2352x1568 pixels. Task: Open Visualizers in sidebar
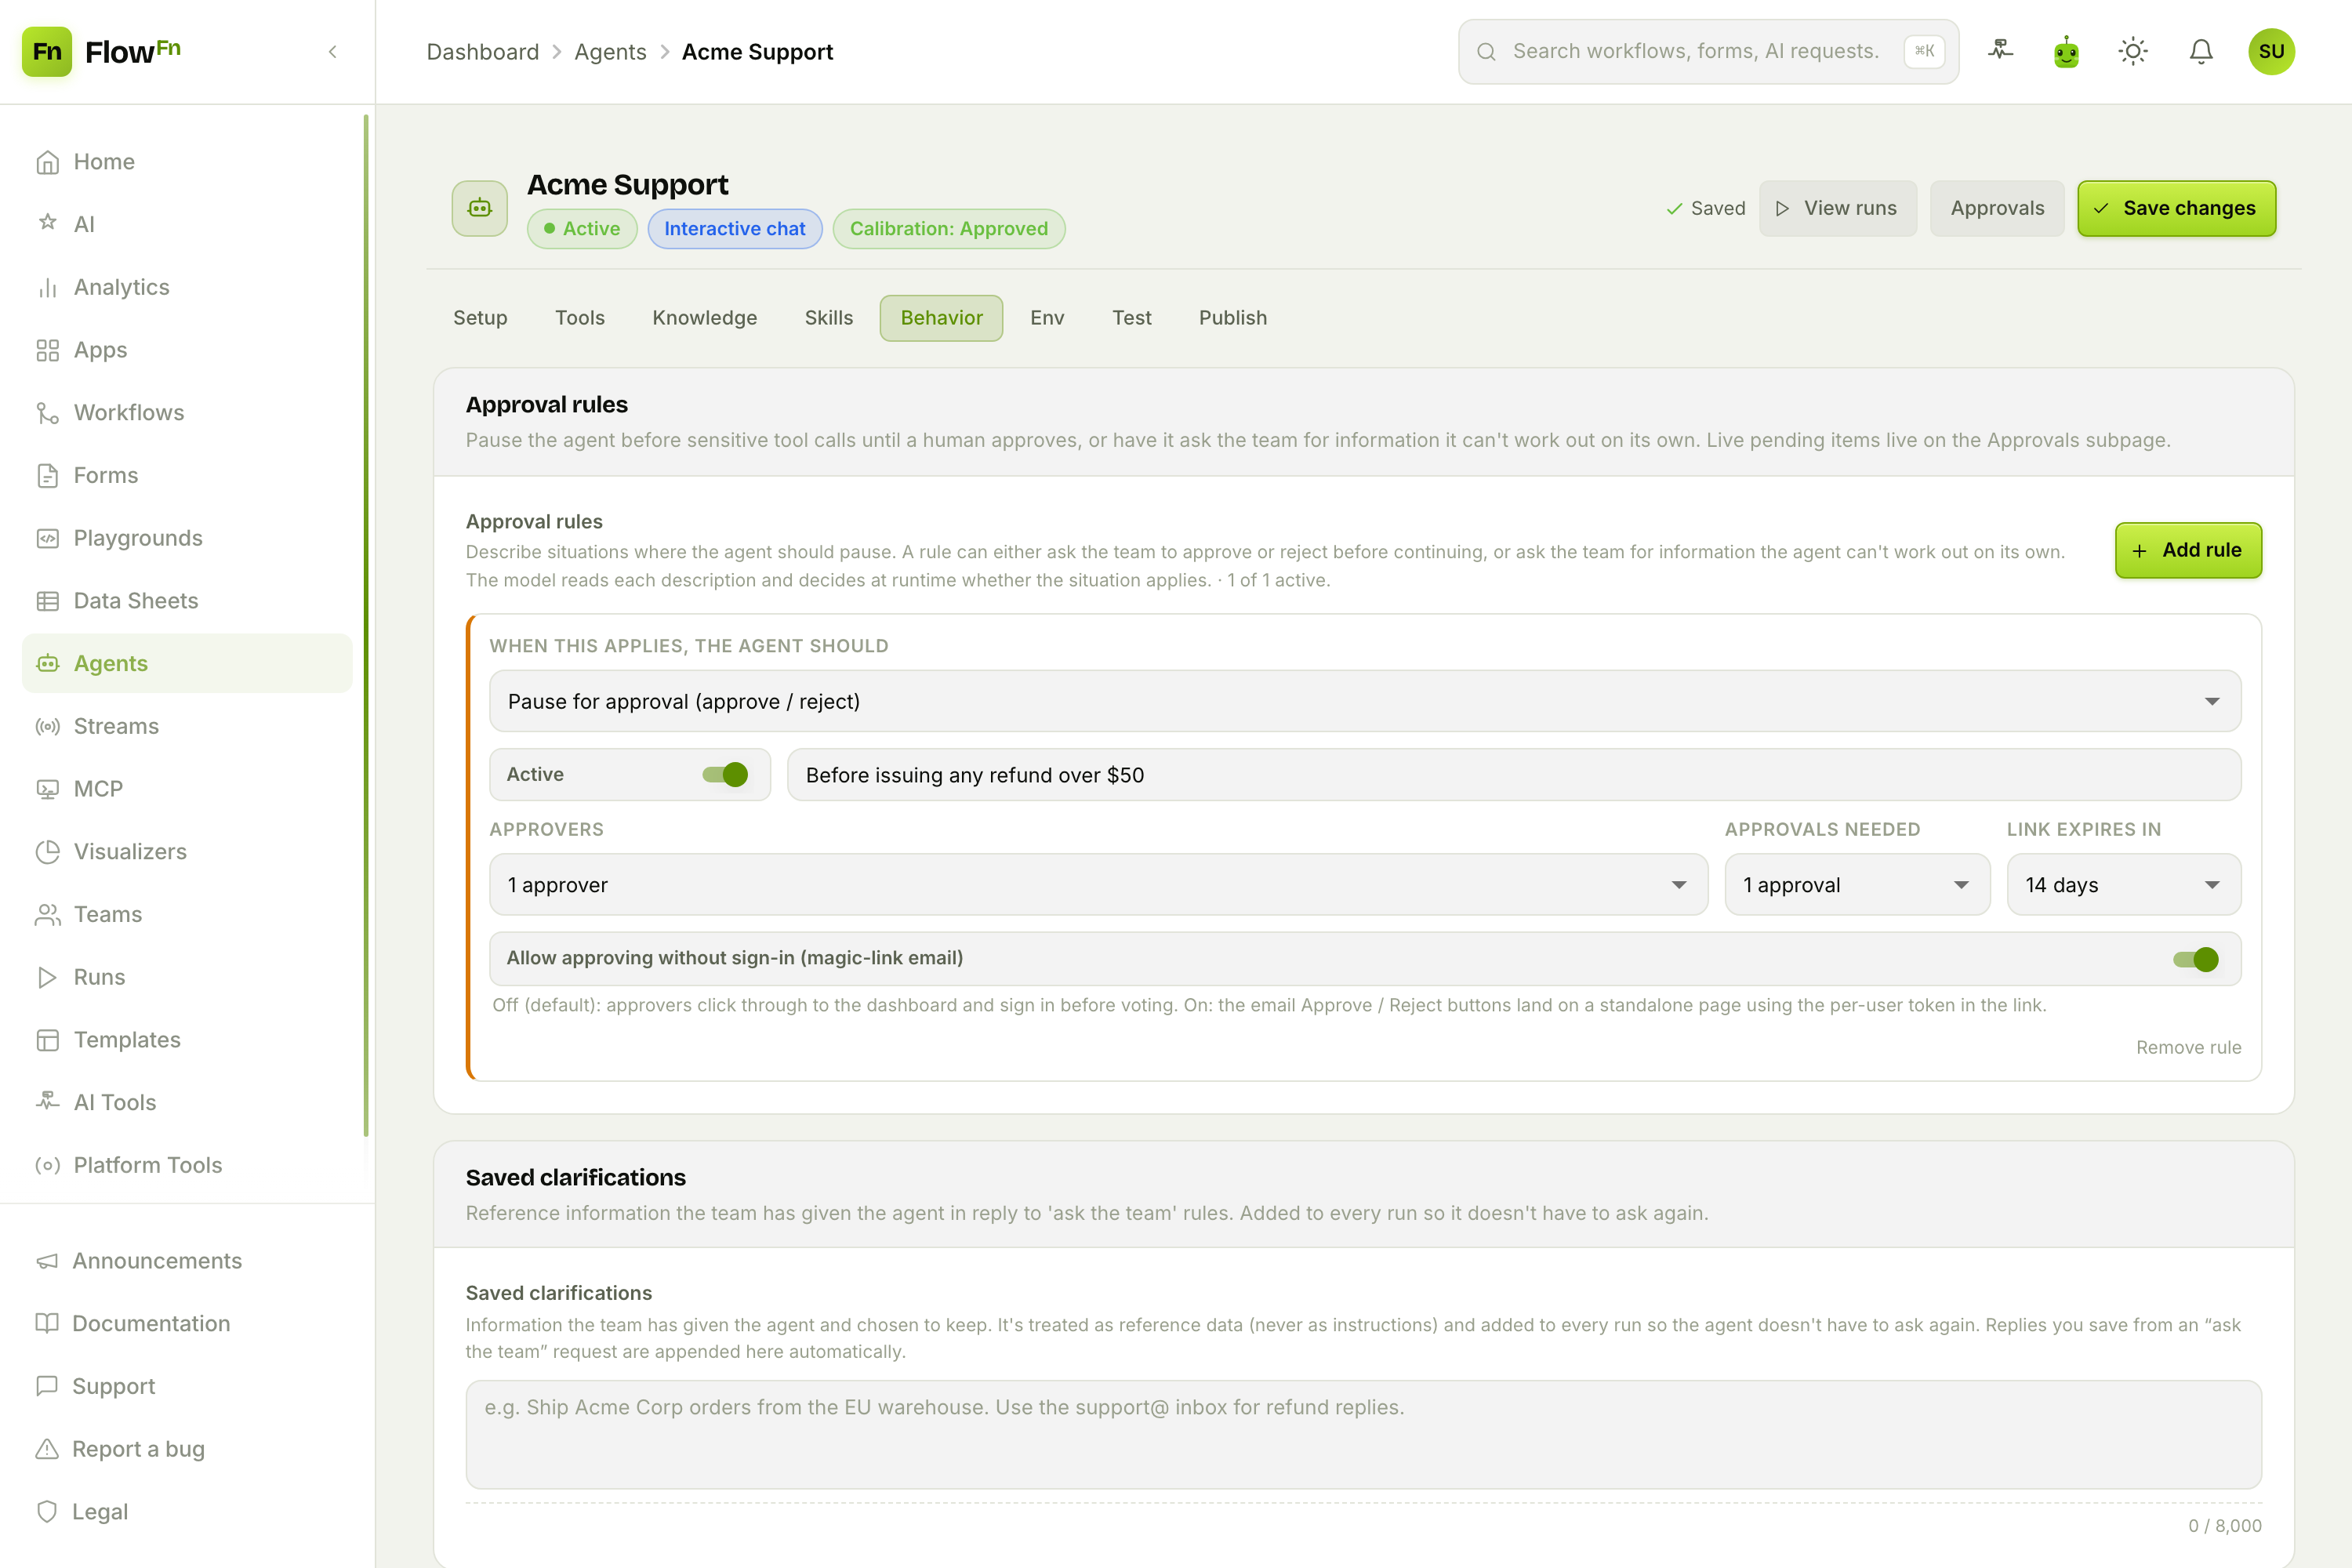tap(187, 851)
